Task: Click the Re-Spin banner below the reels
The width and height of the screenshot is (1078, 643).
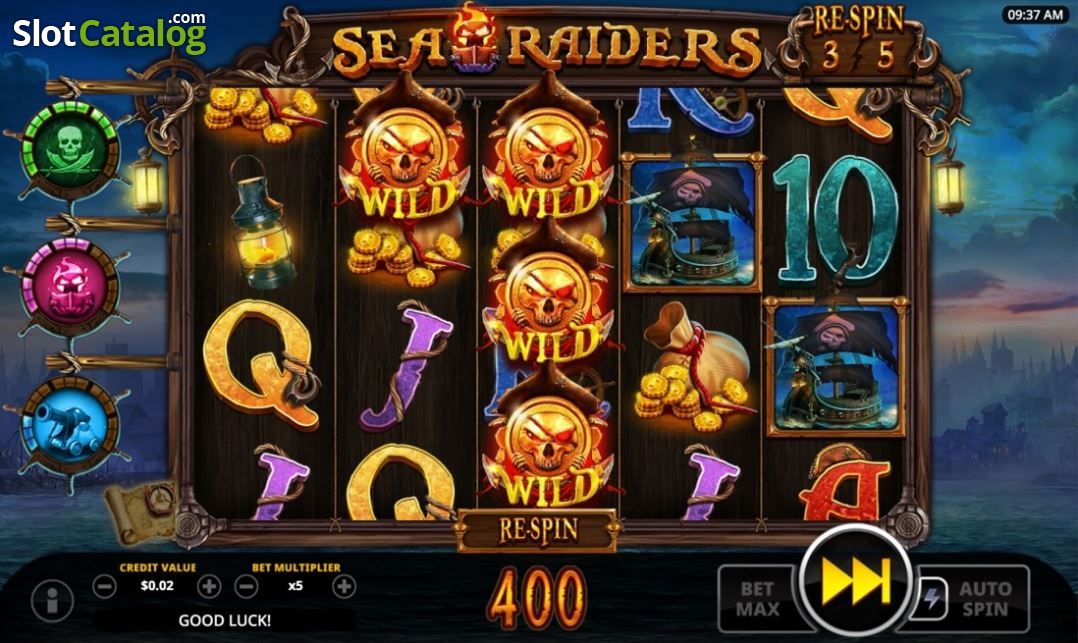Action: [x=537, y=531]
